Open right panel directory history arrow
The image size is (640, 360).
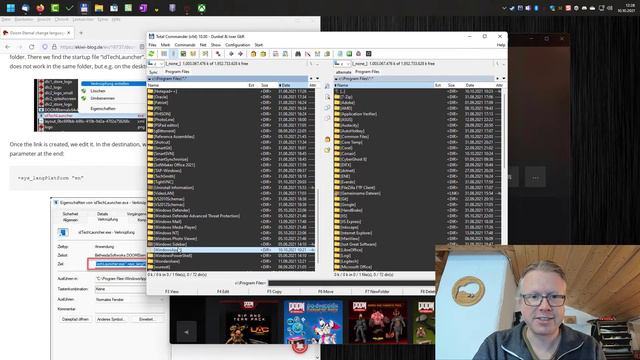click(x=504, y=78)
